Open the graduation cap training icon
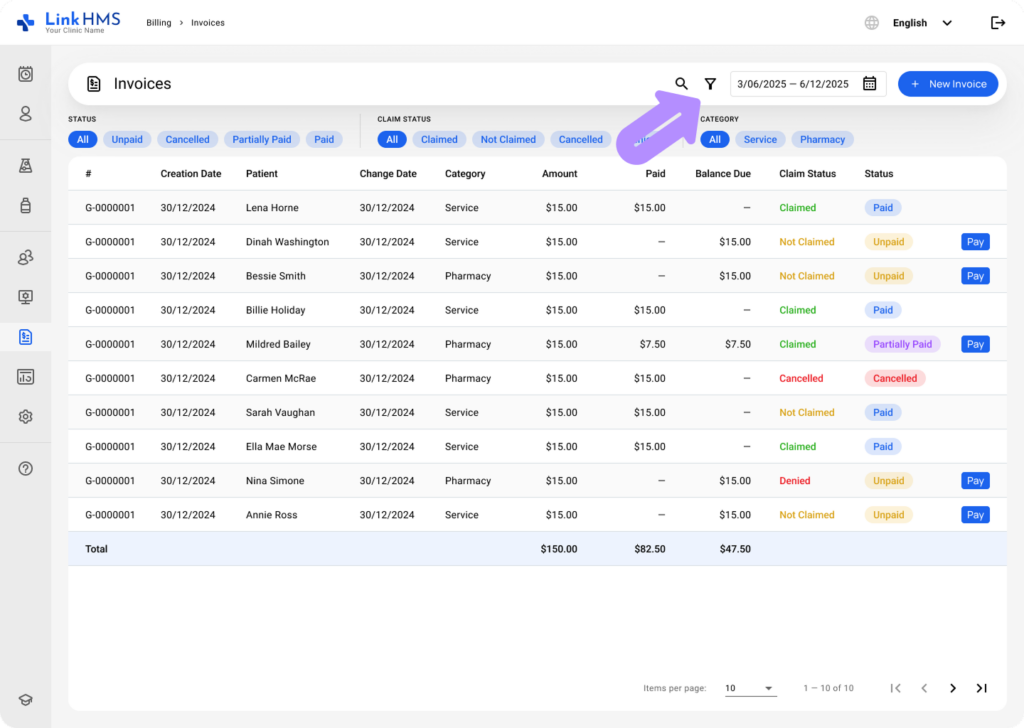This screenshot has height=728, width=1024. [25, 700]
